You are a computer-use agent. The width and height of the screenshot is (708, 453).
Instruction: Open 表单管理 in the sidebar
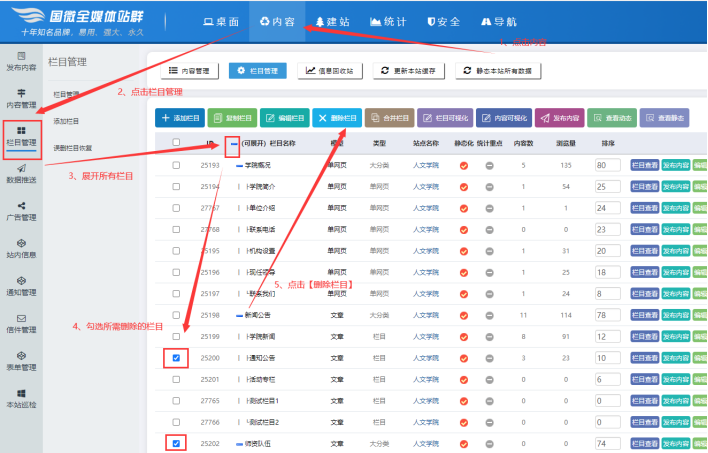(22, 359)
